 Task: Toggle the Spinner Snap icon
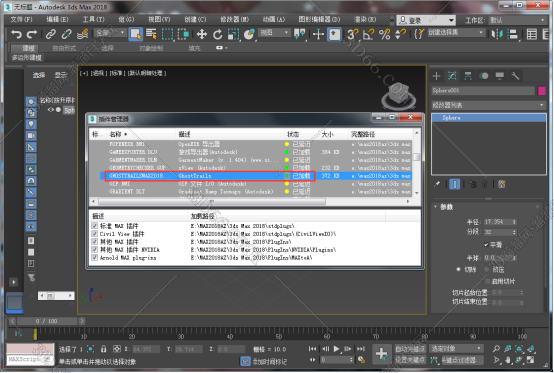point(400,34)
